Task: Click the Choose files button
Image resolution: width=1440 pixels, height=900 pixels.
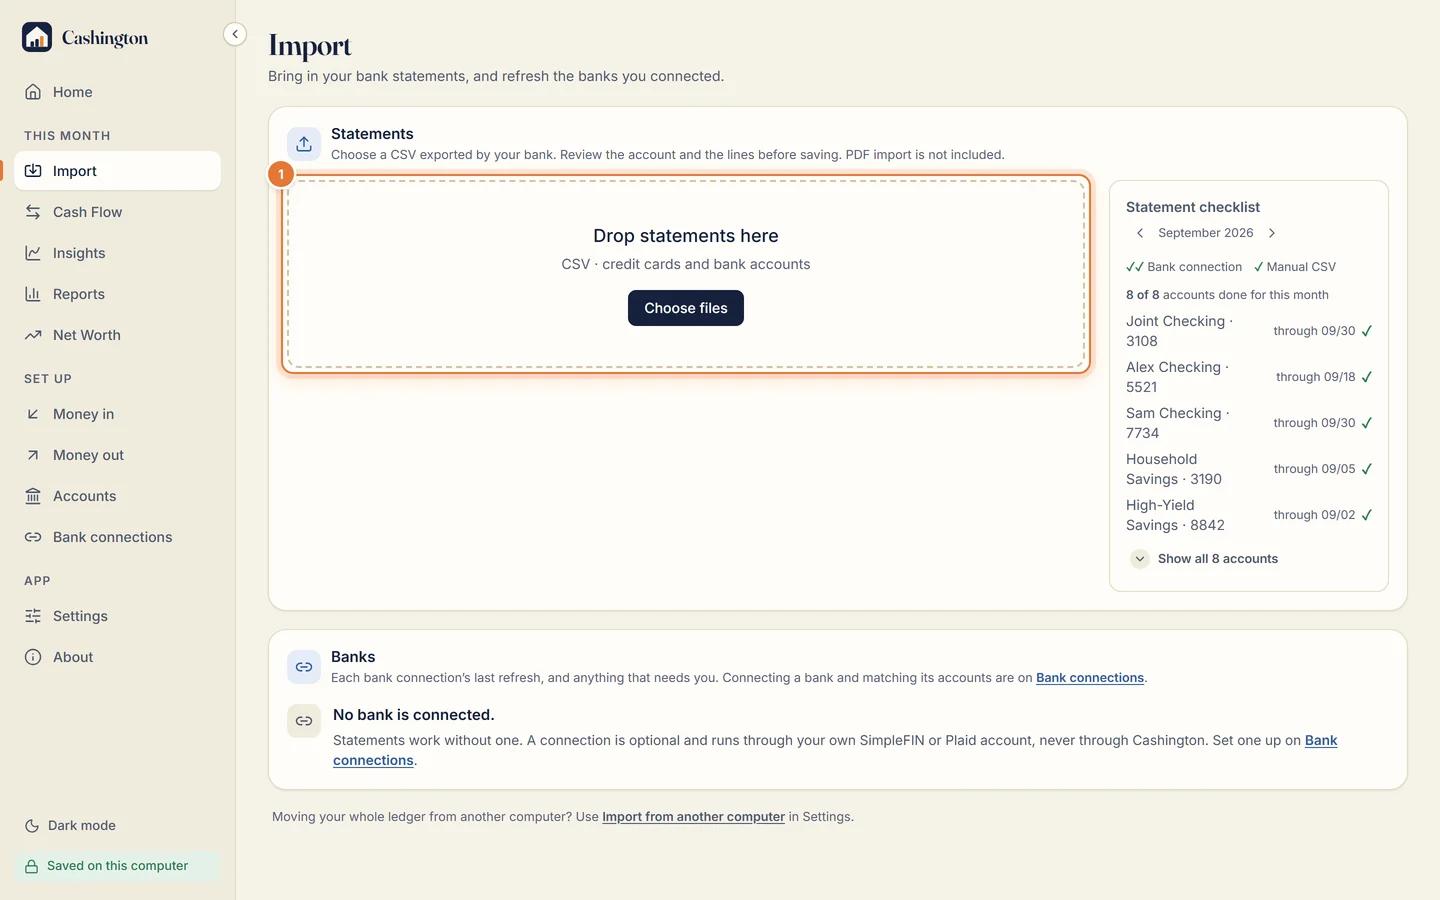Action: click(x=686, y=308)
